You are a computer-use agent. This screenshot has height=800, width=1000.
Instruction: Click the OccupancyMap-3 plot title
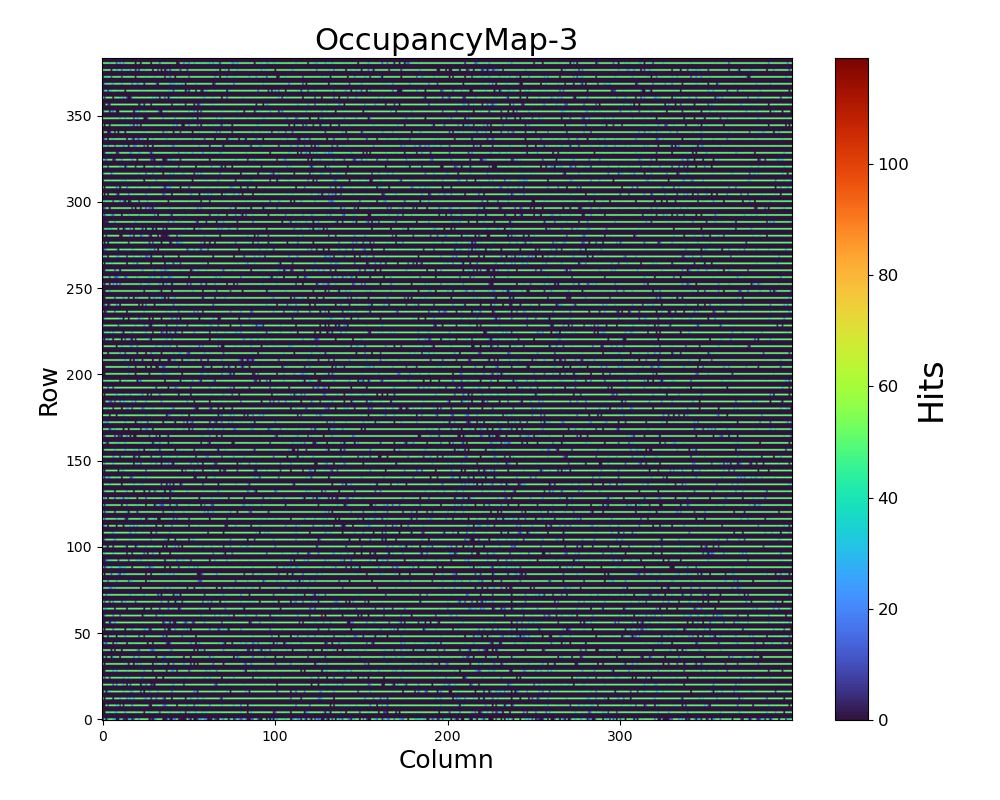point(446,40)
